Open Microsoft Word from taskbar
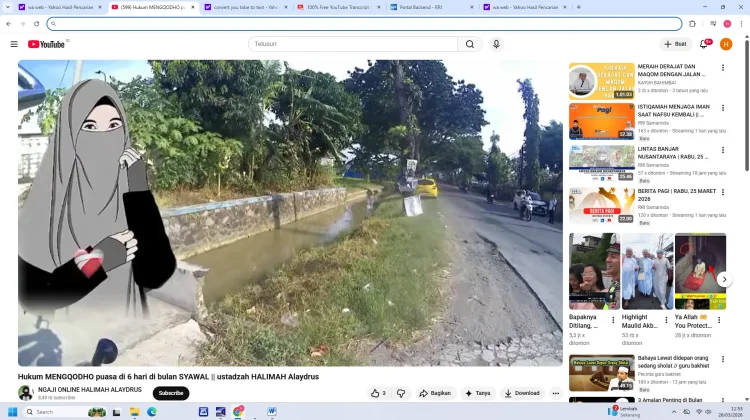Image resolution: width=750 pixels, height=420 pixels. point(272,412)
